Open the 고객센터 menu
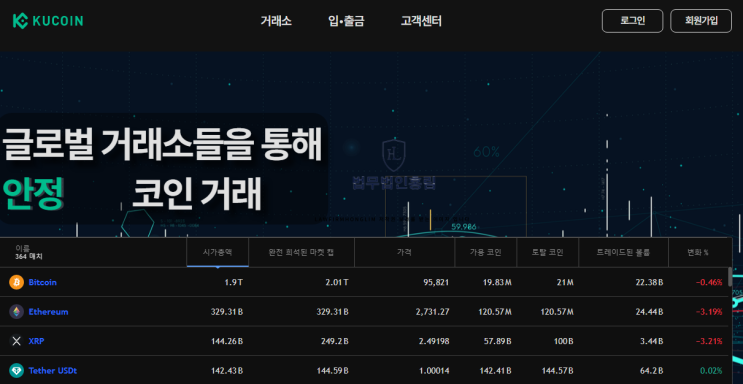The width and height of the screenshot is (743, 384). pos(421,21)
